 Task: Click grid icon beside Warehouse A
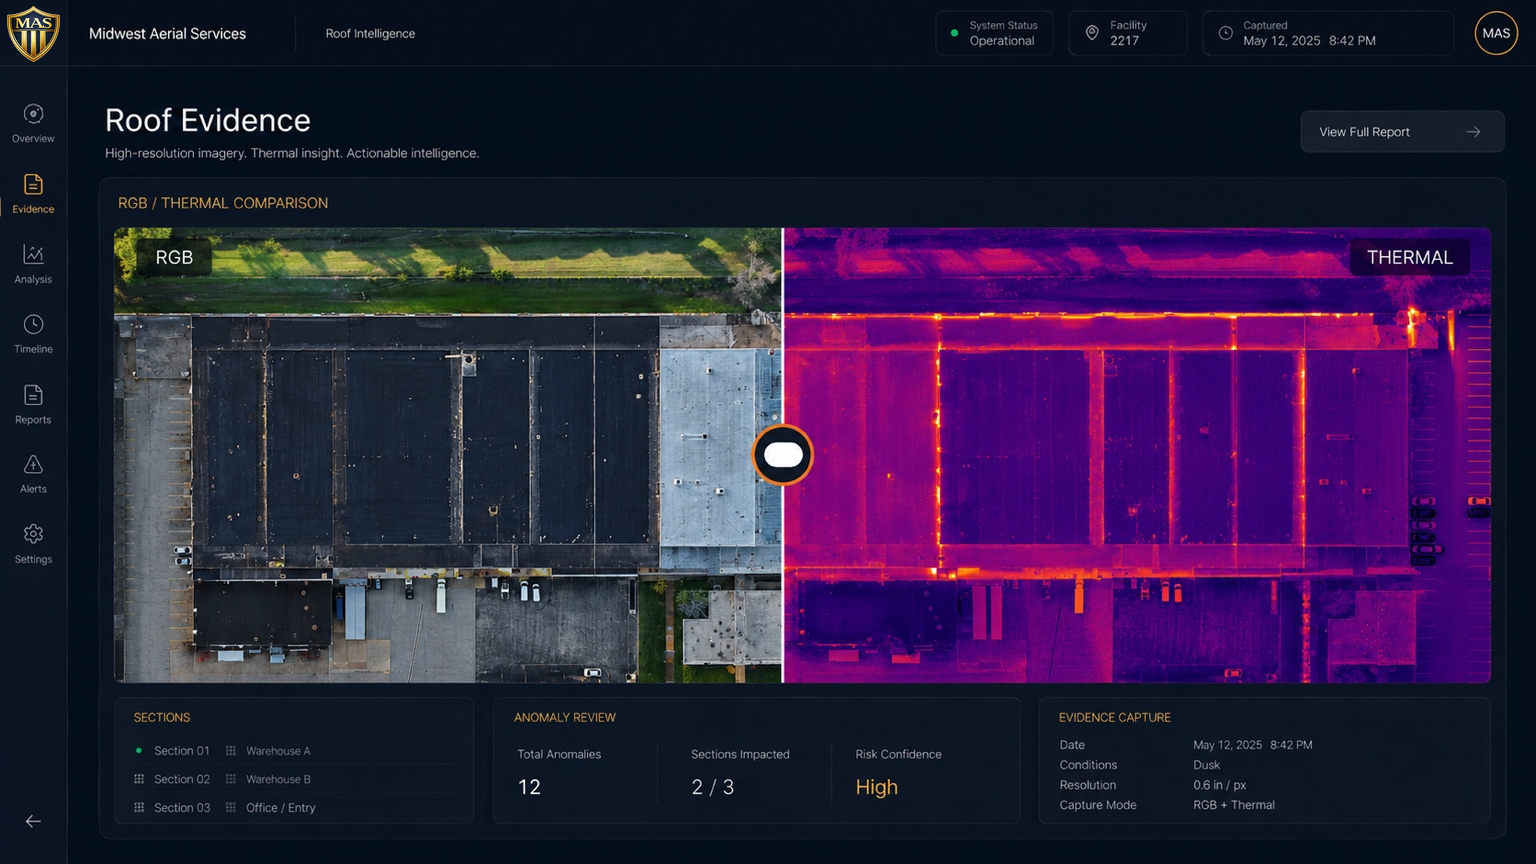[x=231, y=751]
